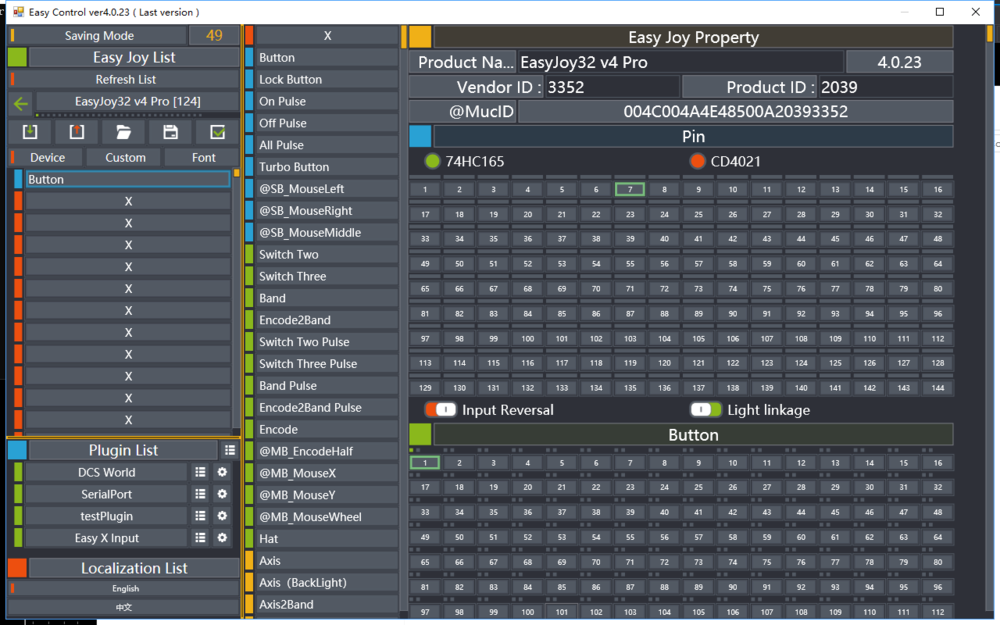Select button 101 in the Button grid
Viewport: 1000px width, 625px height.
click(x=561, y=612)
